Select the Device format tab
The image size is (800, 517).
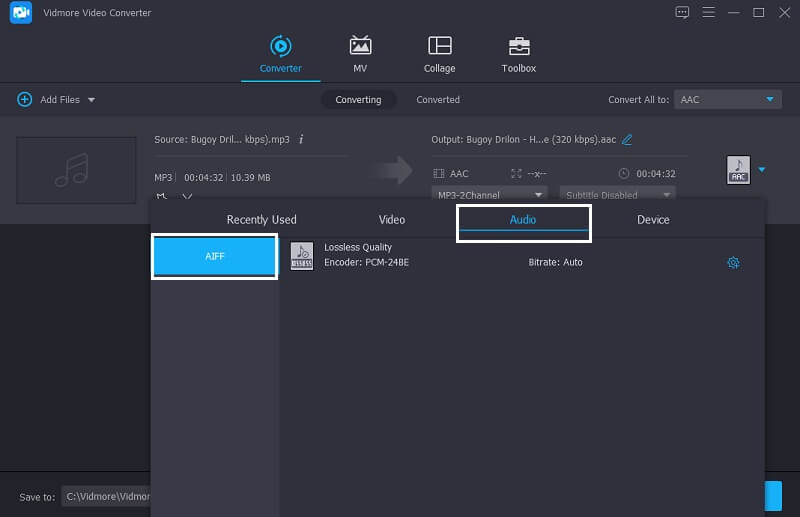point(653,220)
